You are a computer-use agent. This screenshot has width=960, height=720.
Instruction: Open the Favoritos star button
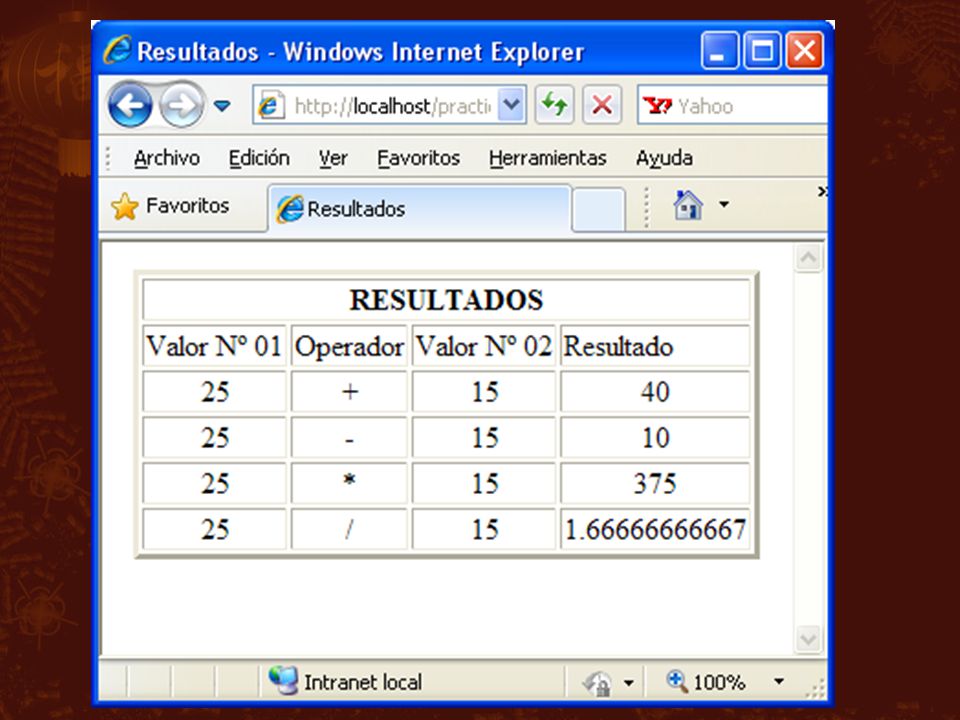coord(170,206)
